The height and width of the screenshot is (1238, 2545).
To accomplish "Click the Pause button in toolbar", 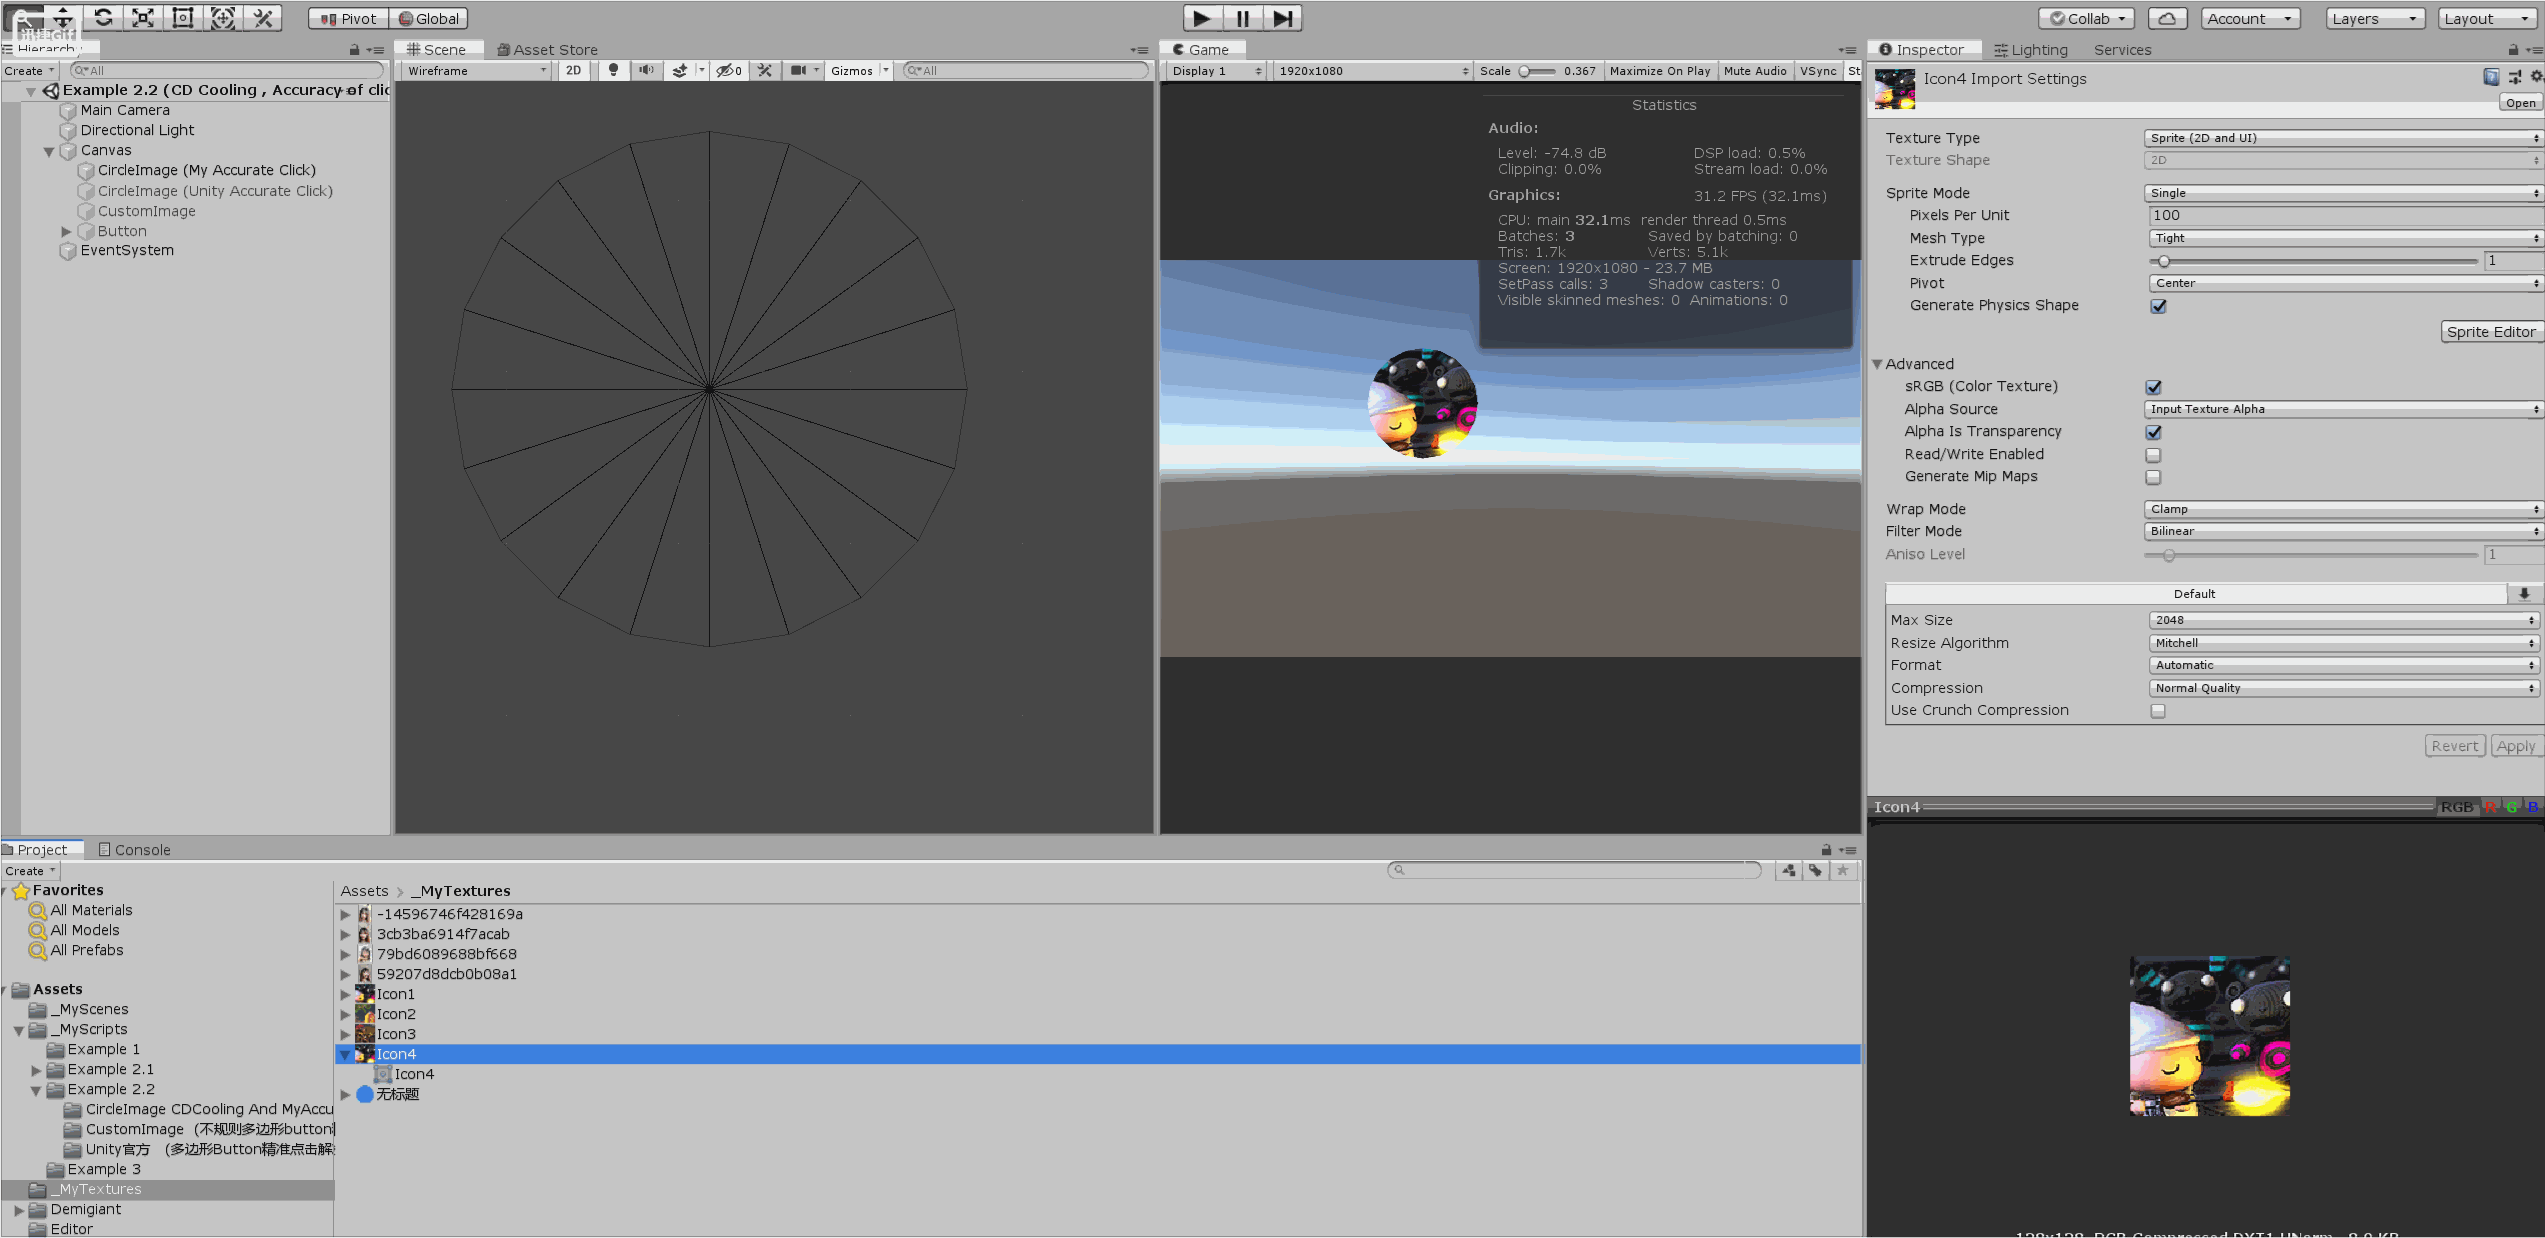I will 1242,18.
